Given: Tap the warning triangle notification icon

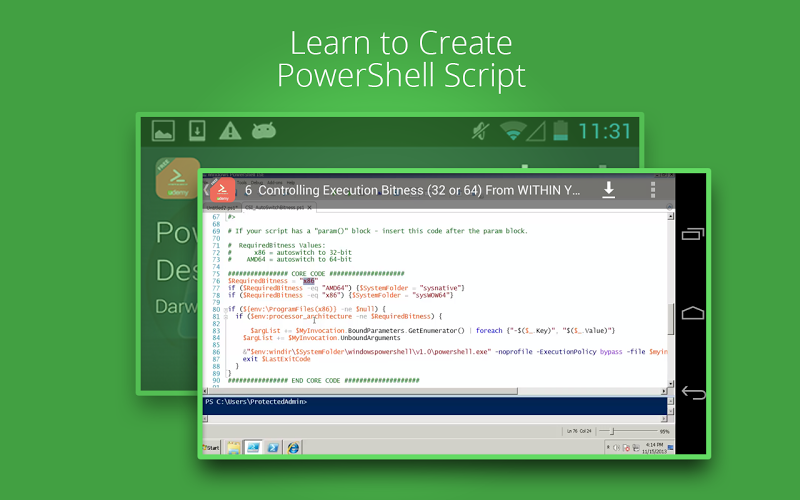Looking at the screenshot, I should point(230,131).
